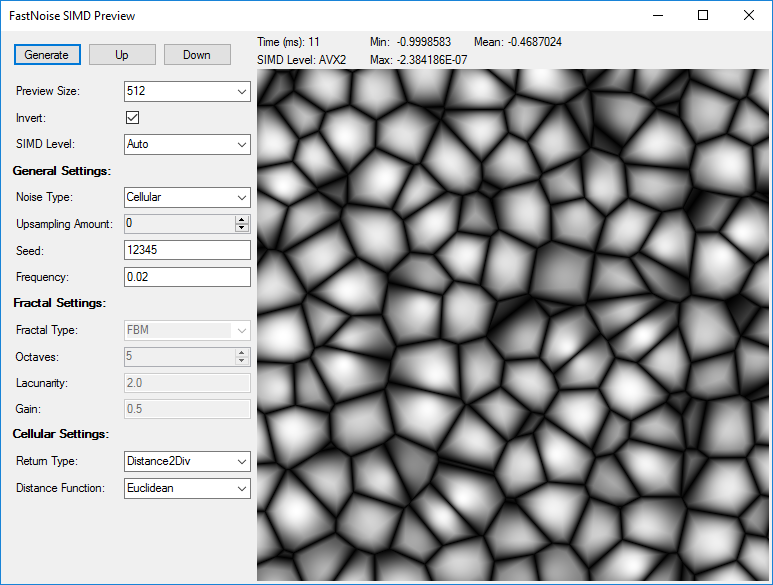Click the Seed input field
This screenshot has height=585, width=773.
[186, 250]
